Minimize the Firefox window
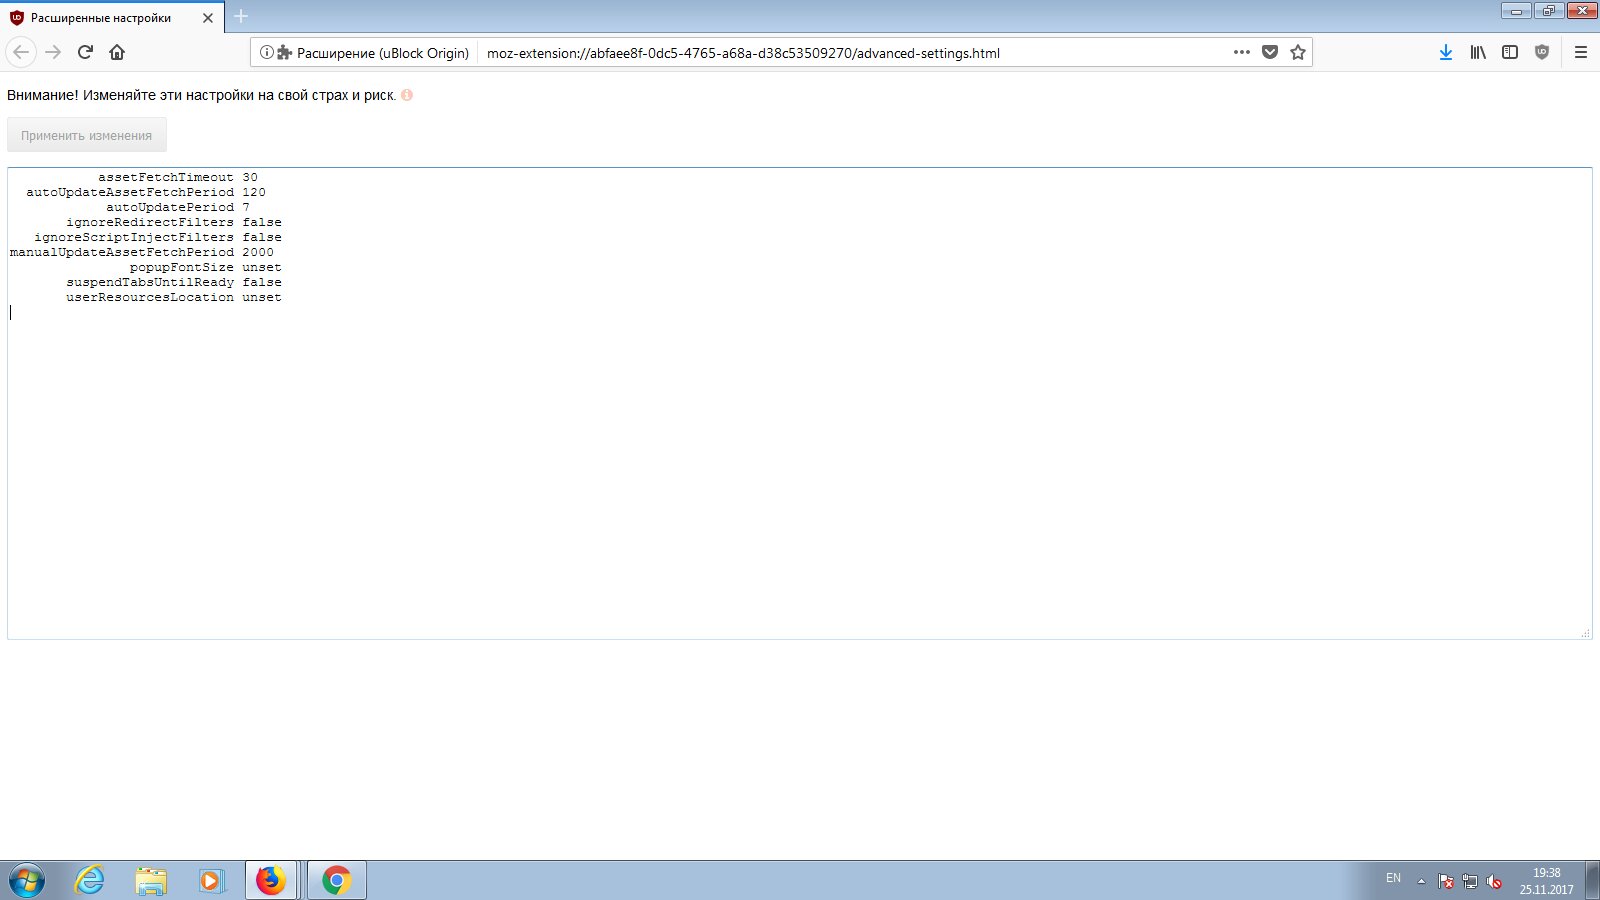1600x900 pixels. pos(1516,11)
